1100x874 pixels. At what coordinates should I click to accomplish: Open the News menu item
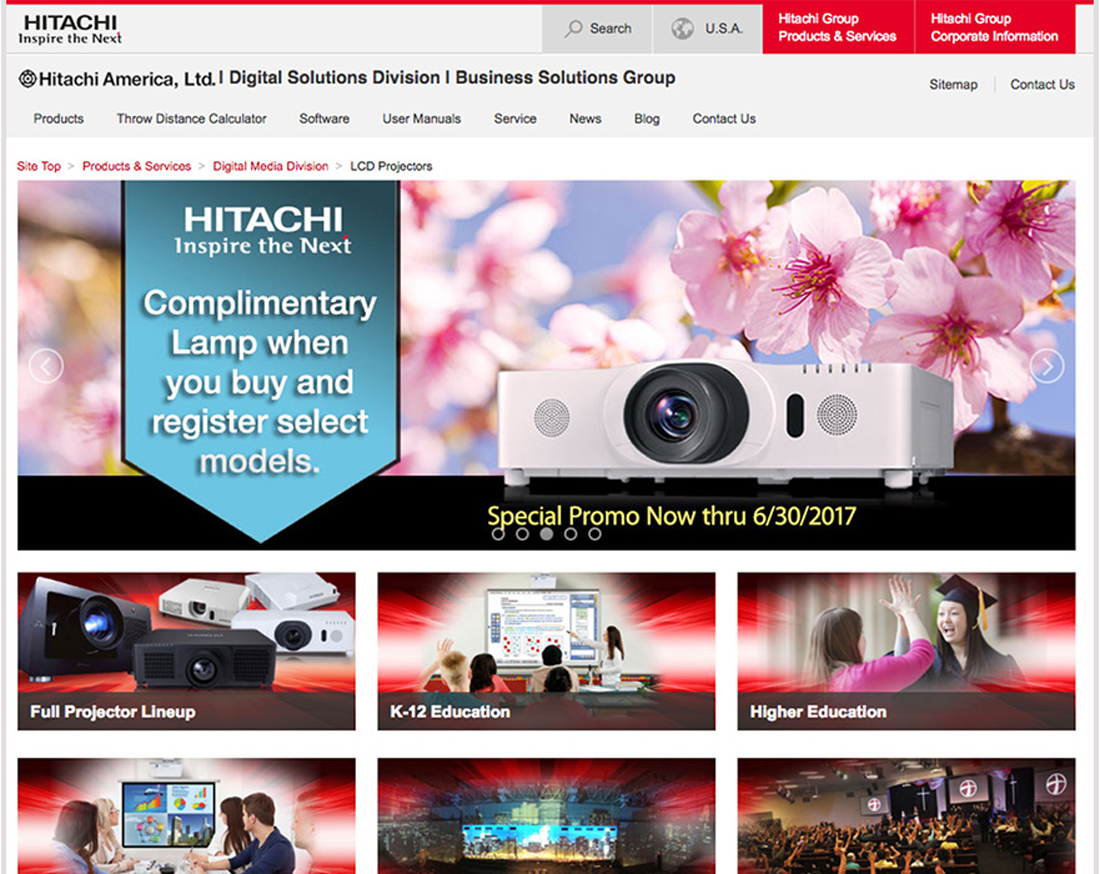coord(585,119)
